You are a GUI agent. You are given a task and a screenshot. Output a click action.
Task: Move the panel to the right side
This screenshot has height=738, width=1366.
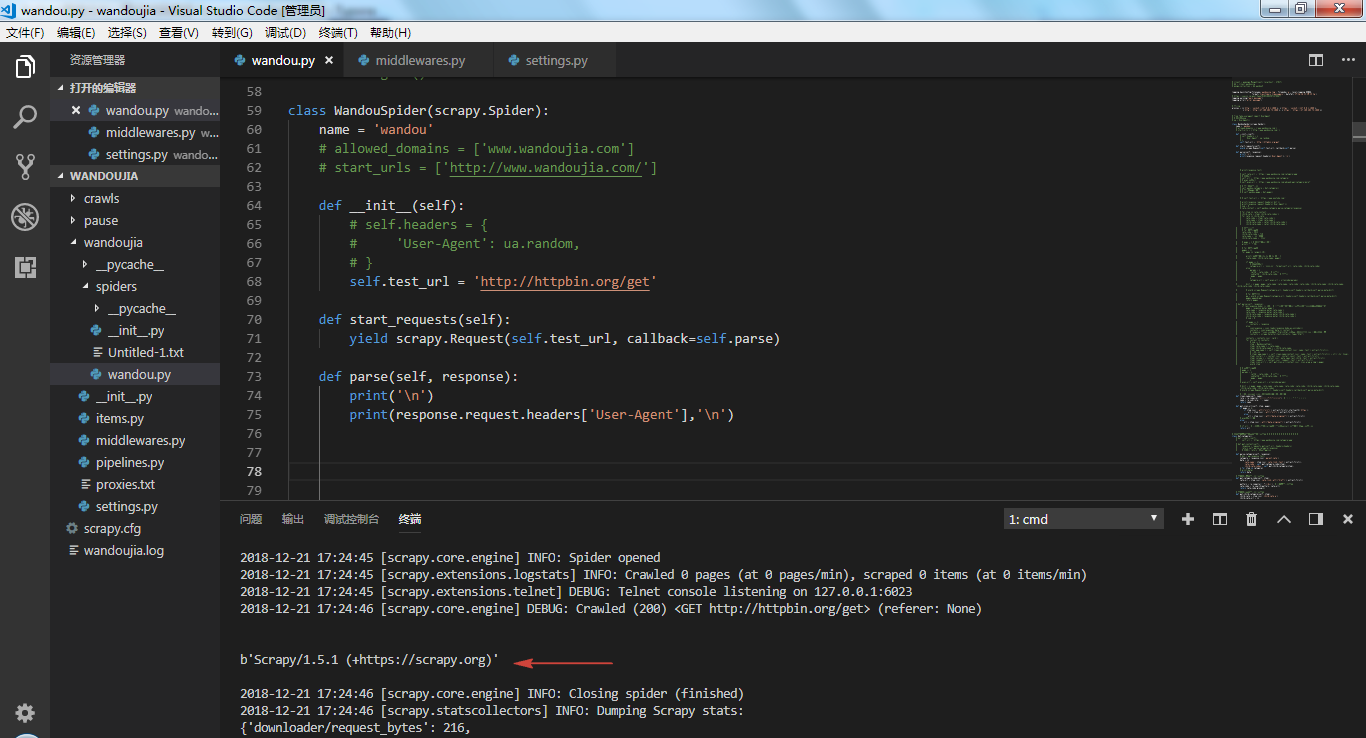[x=1316, y=519]
